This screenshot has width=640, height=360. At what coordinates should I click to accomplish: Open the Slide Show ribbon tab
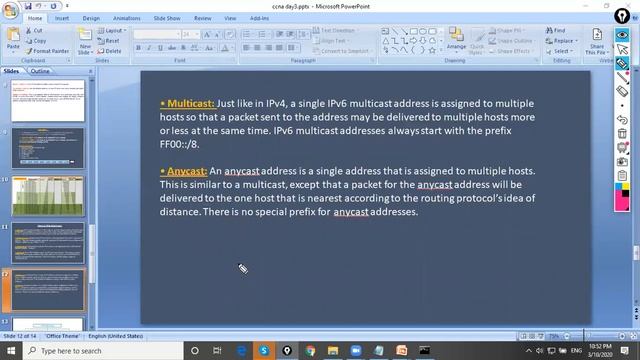click(x=167, y=18)
